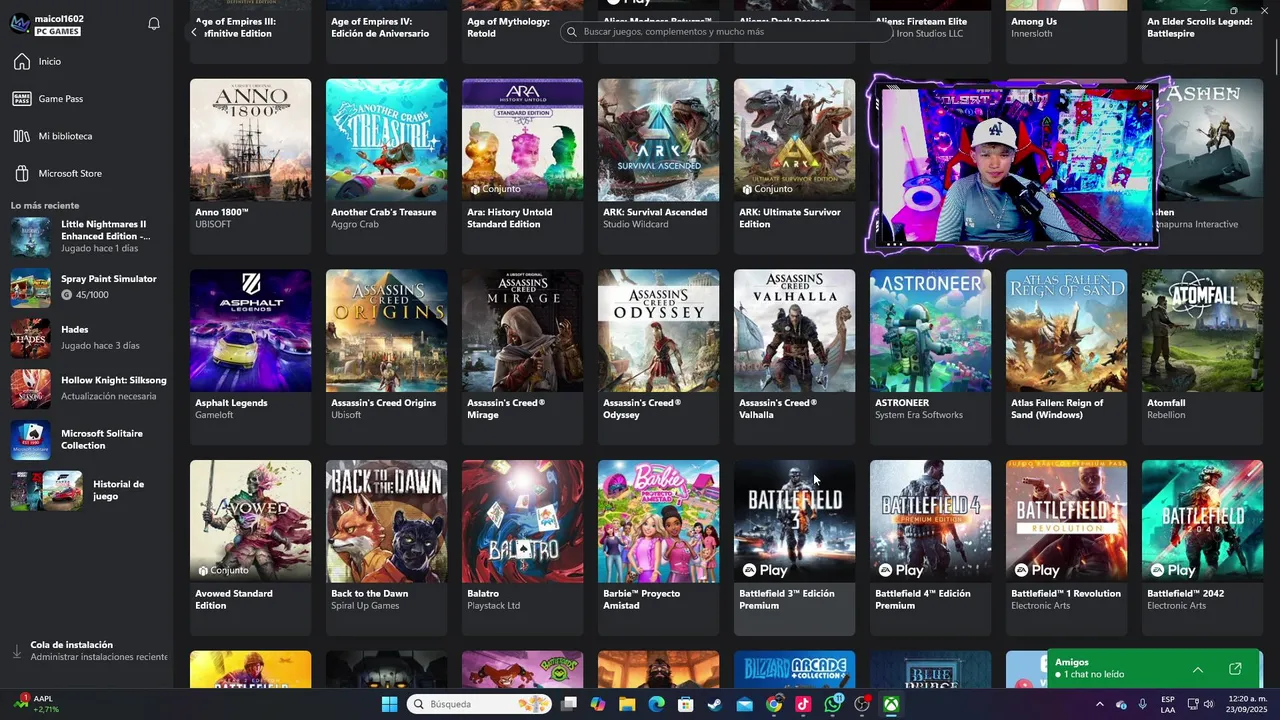
Task: Open Atlas Fallen: Reign of Sand tile
Action: (x=1066, y=357)
